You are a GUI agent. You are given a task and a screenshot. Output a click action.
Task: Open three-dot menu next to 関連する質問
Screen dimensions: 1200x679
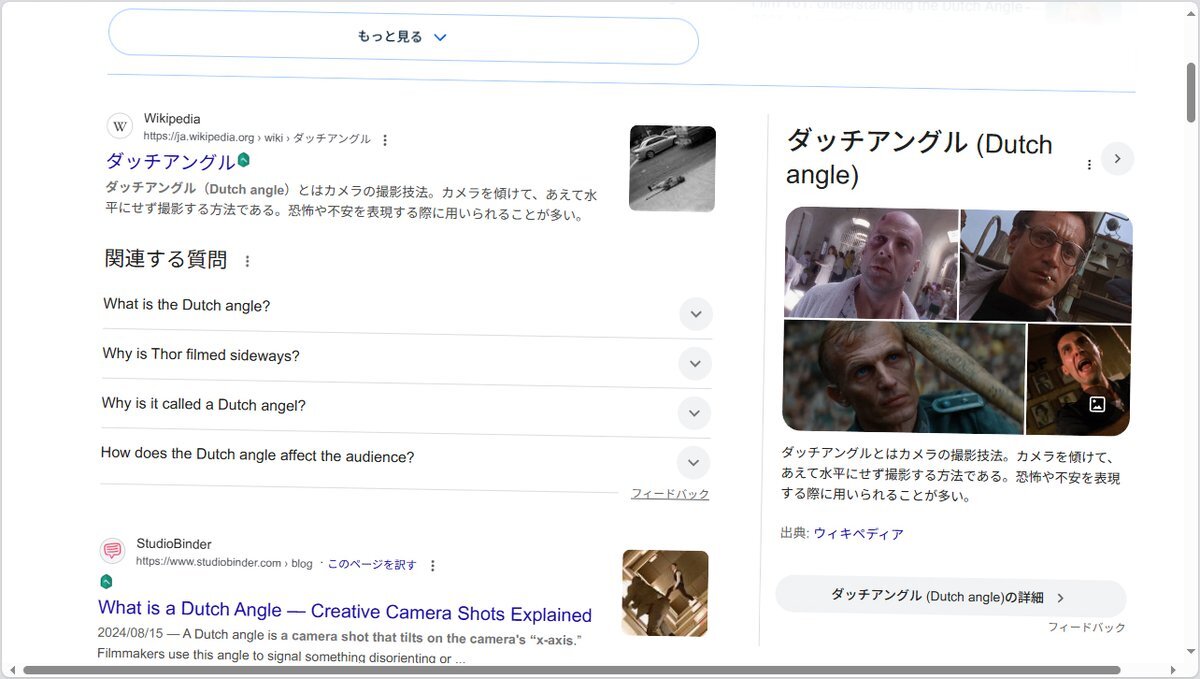click(247, 261)
